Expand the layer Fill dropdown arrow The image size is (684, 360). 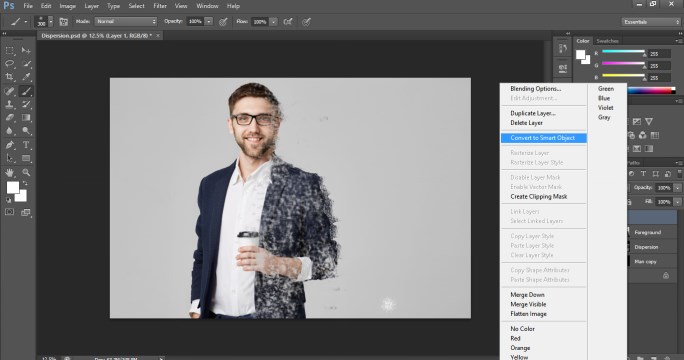tap(677, 202)
